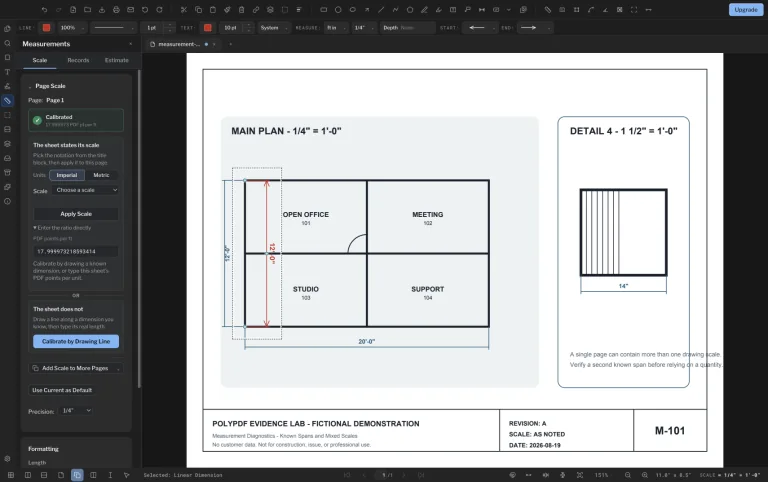Switch to the Scale tab

40,60
